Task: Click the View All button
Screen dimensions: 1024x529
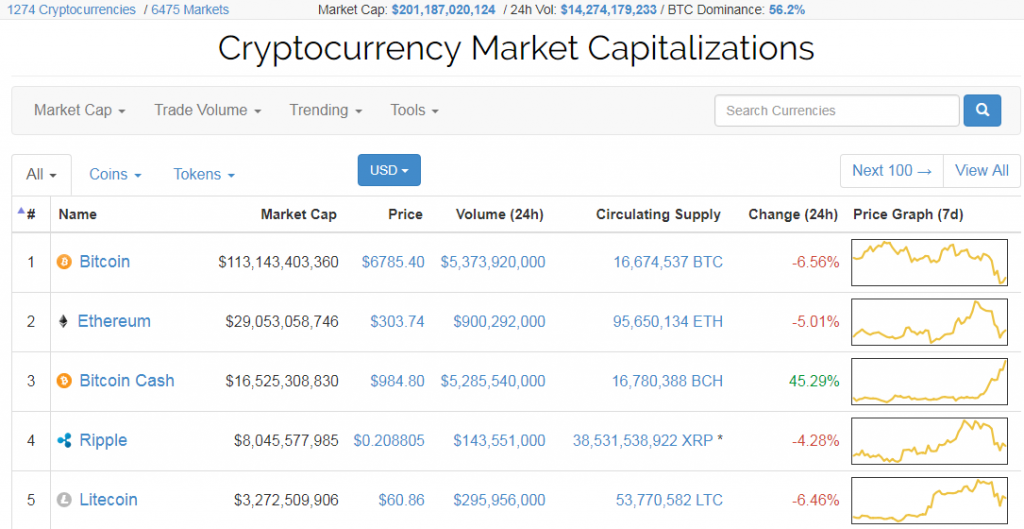Action: [x=981, y=170]
